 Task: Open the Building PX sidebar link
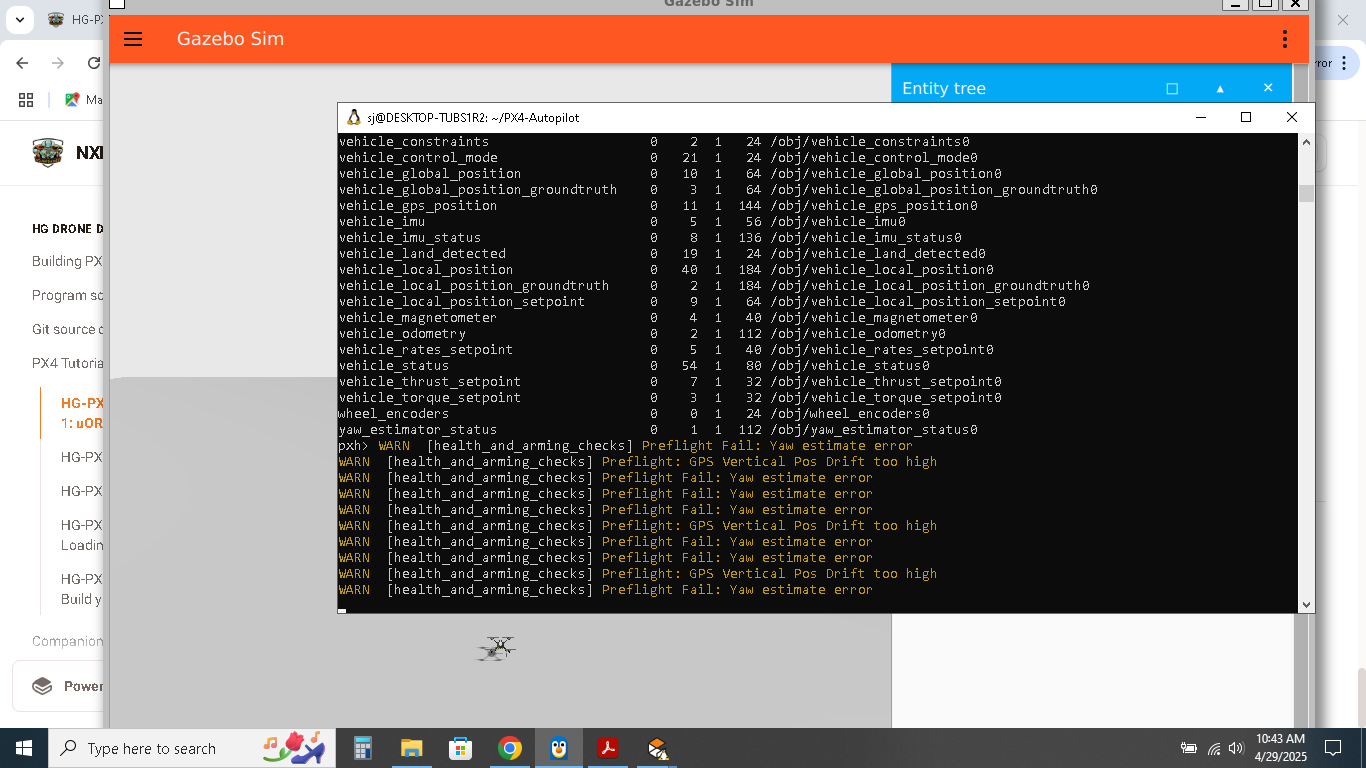point(67,261)
